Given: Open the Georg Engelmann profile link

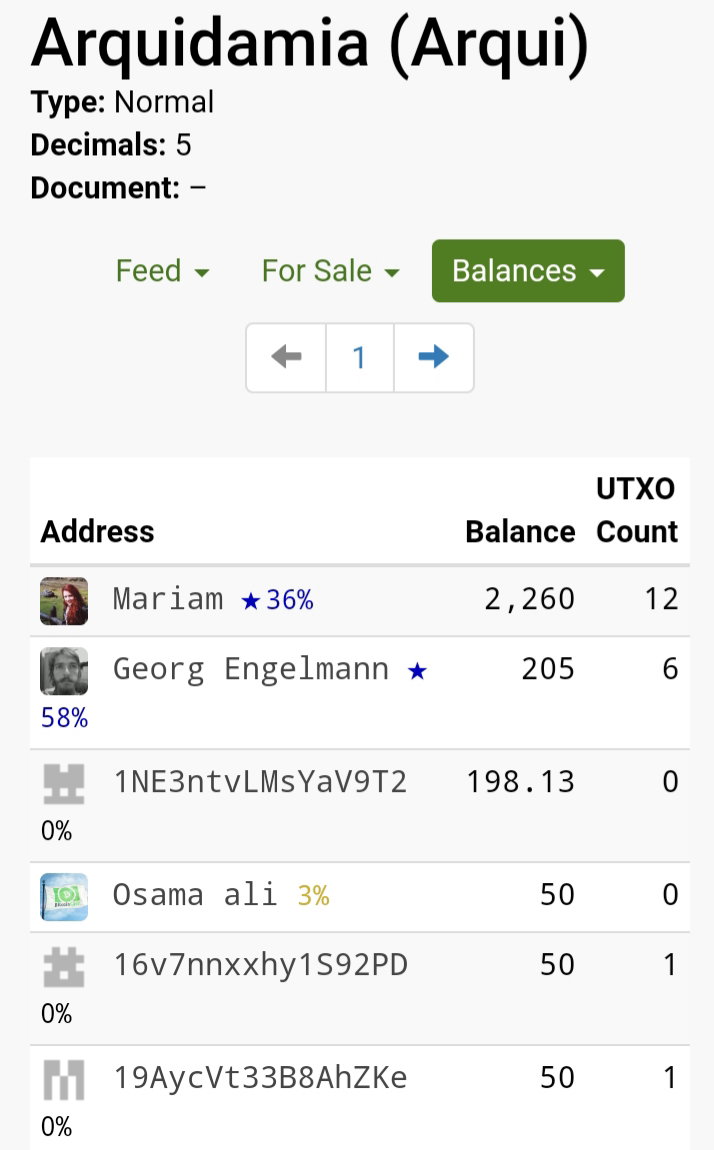Looking at the screenshot, I should coord(251,669).
